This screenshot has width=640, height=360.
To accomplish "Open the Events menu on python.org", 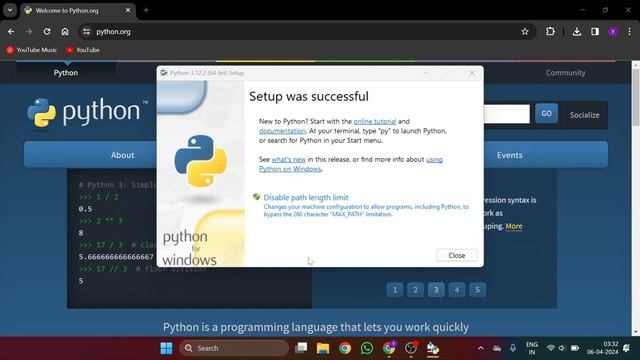I will coord(509,155).
